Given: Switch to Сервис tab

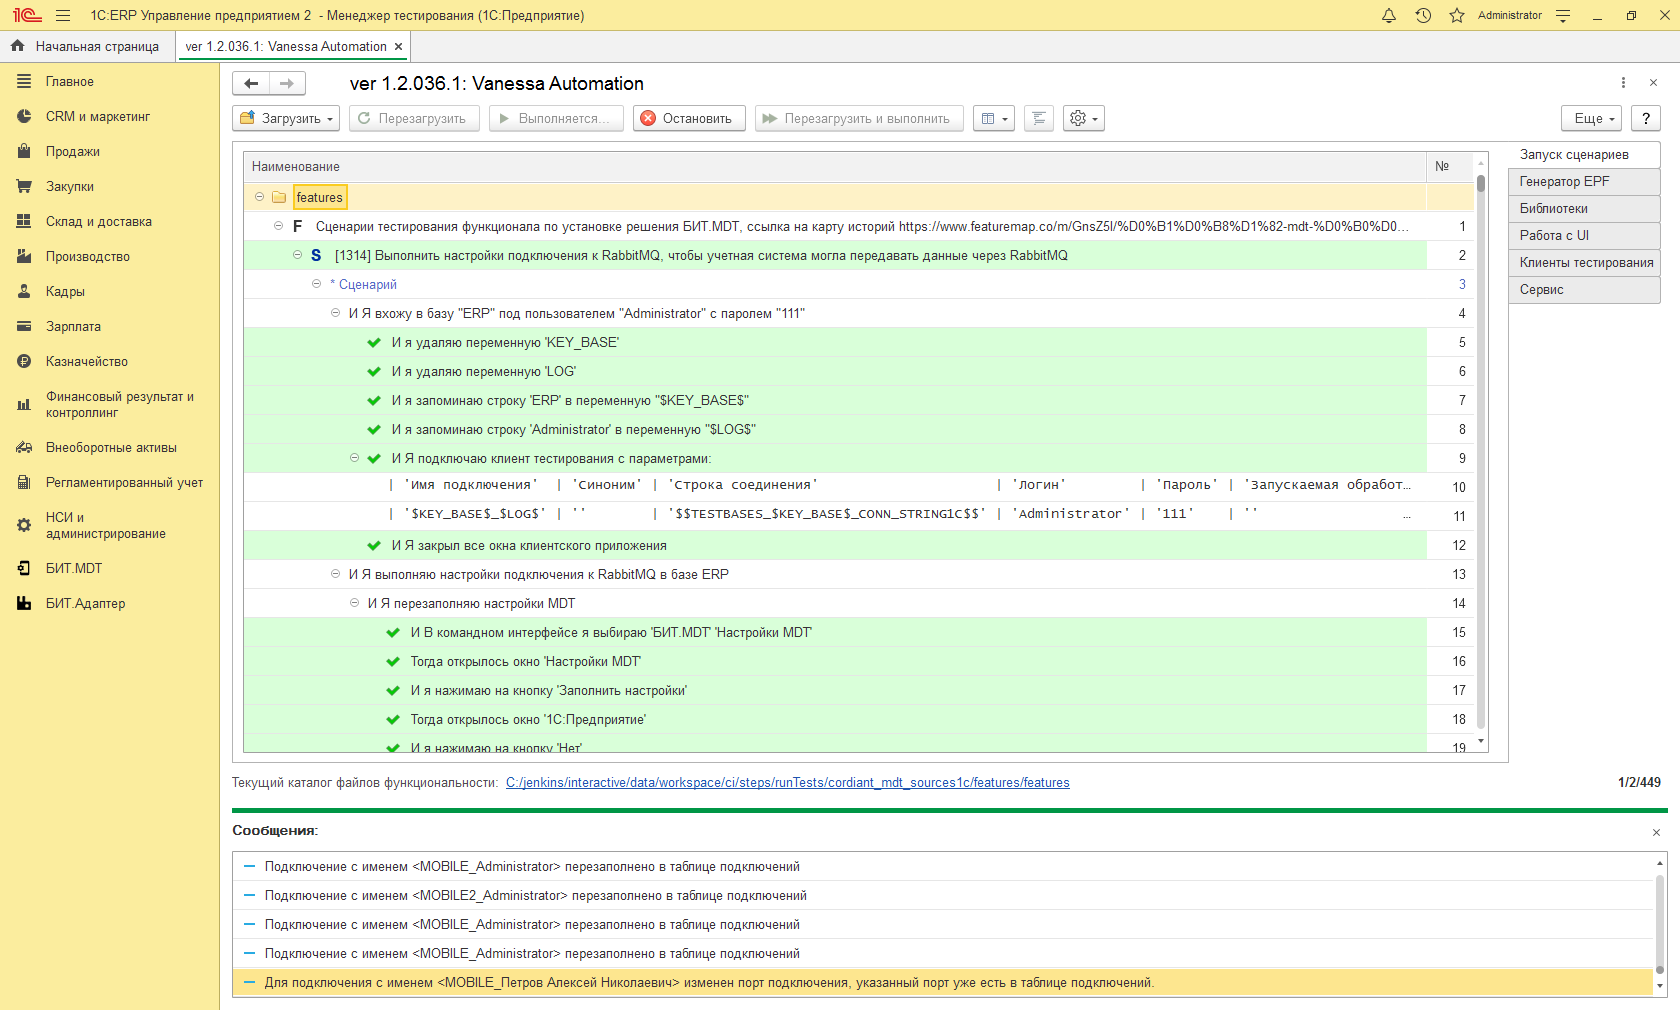Looking at the screenshot, I should click(1584, 290).
